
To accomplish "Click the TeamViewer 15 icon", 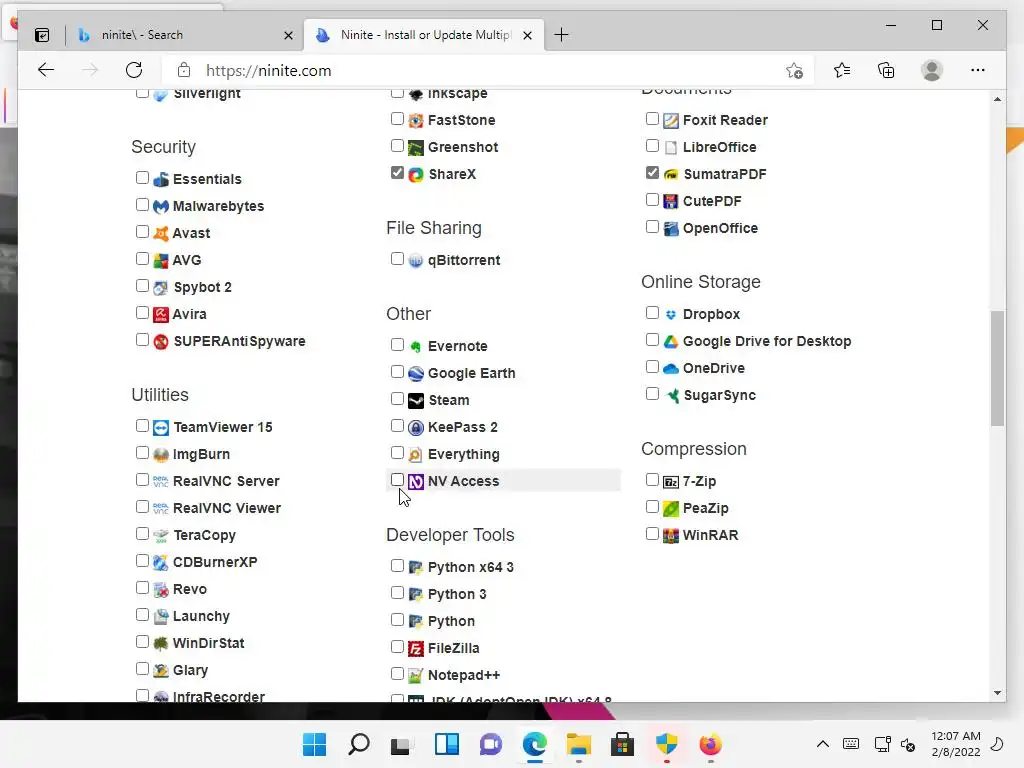I will click(x=161, y=428).
